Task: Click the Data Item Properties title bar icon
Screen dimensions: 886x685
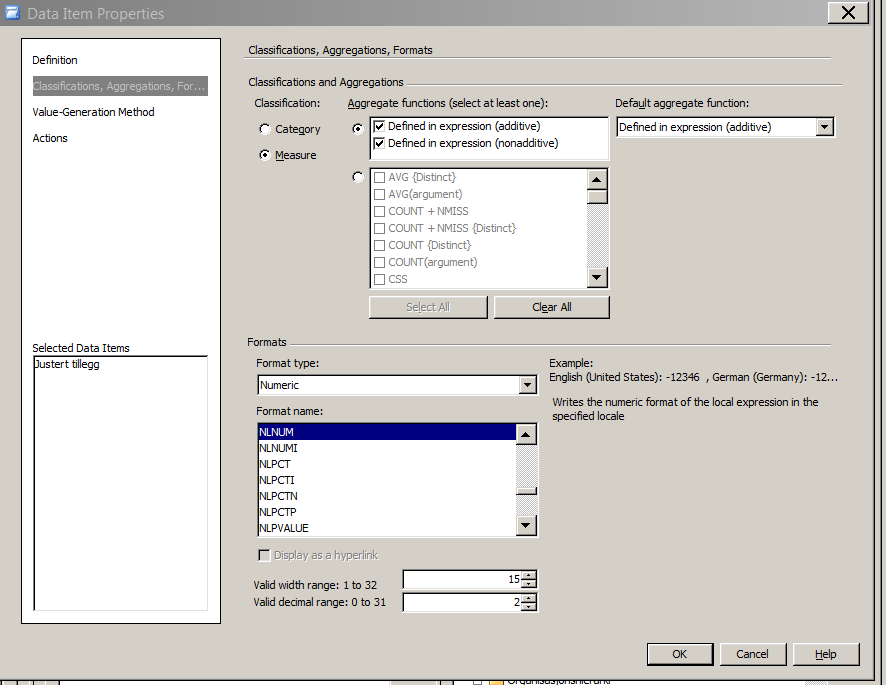Action: [x=12, y=12]
